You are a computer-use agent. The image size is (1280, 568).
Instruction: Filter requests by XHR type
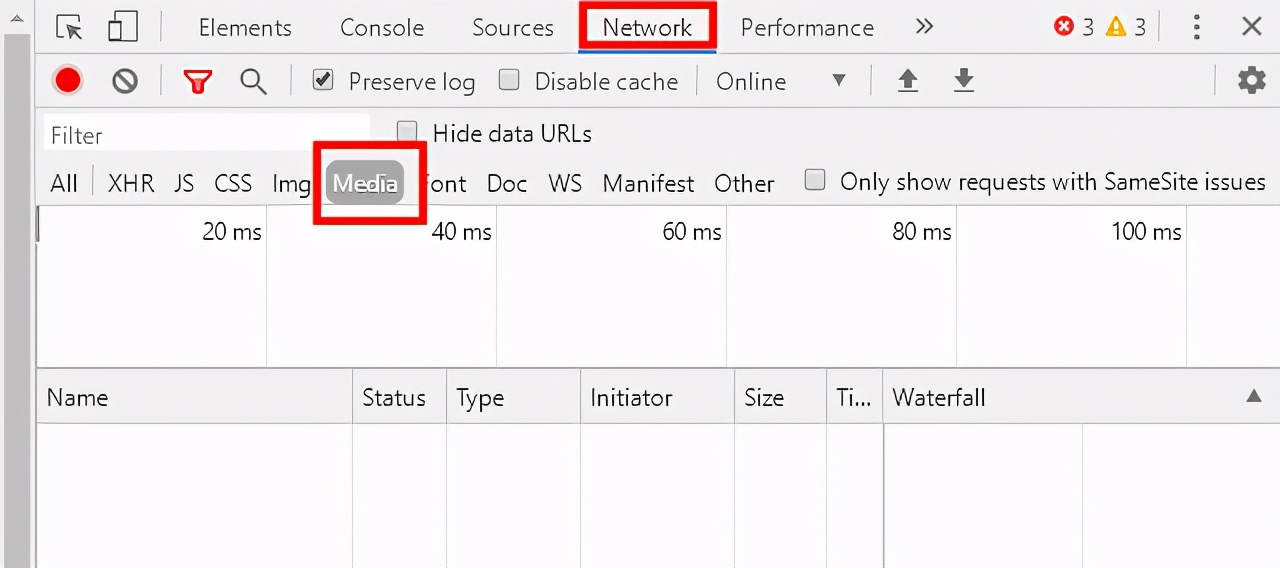point(131,183)
